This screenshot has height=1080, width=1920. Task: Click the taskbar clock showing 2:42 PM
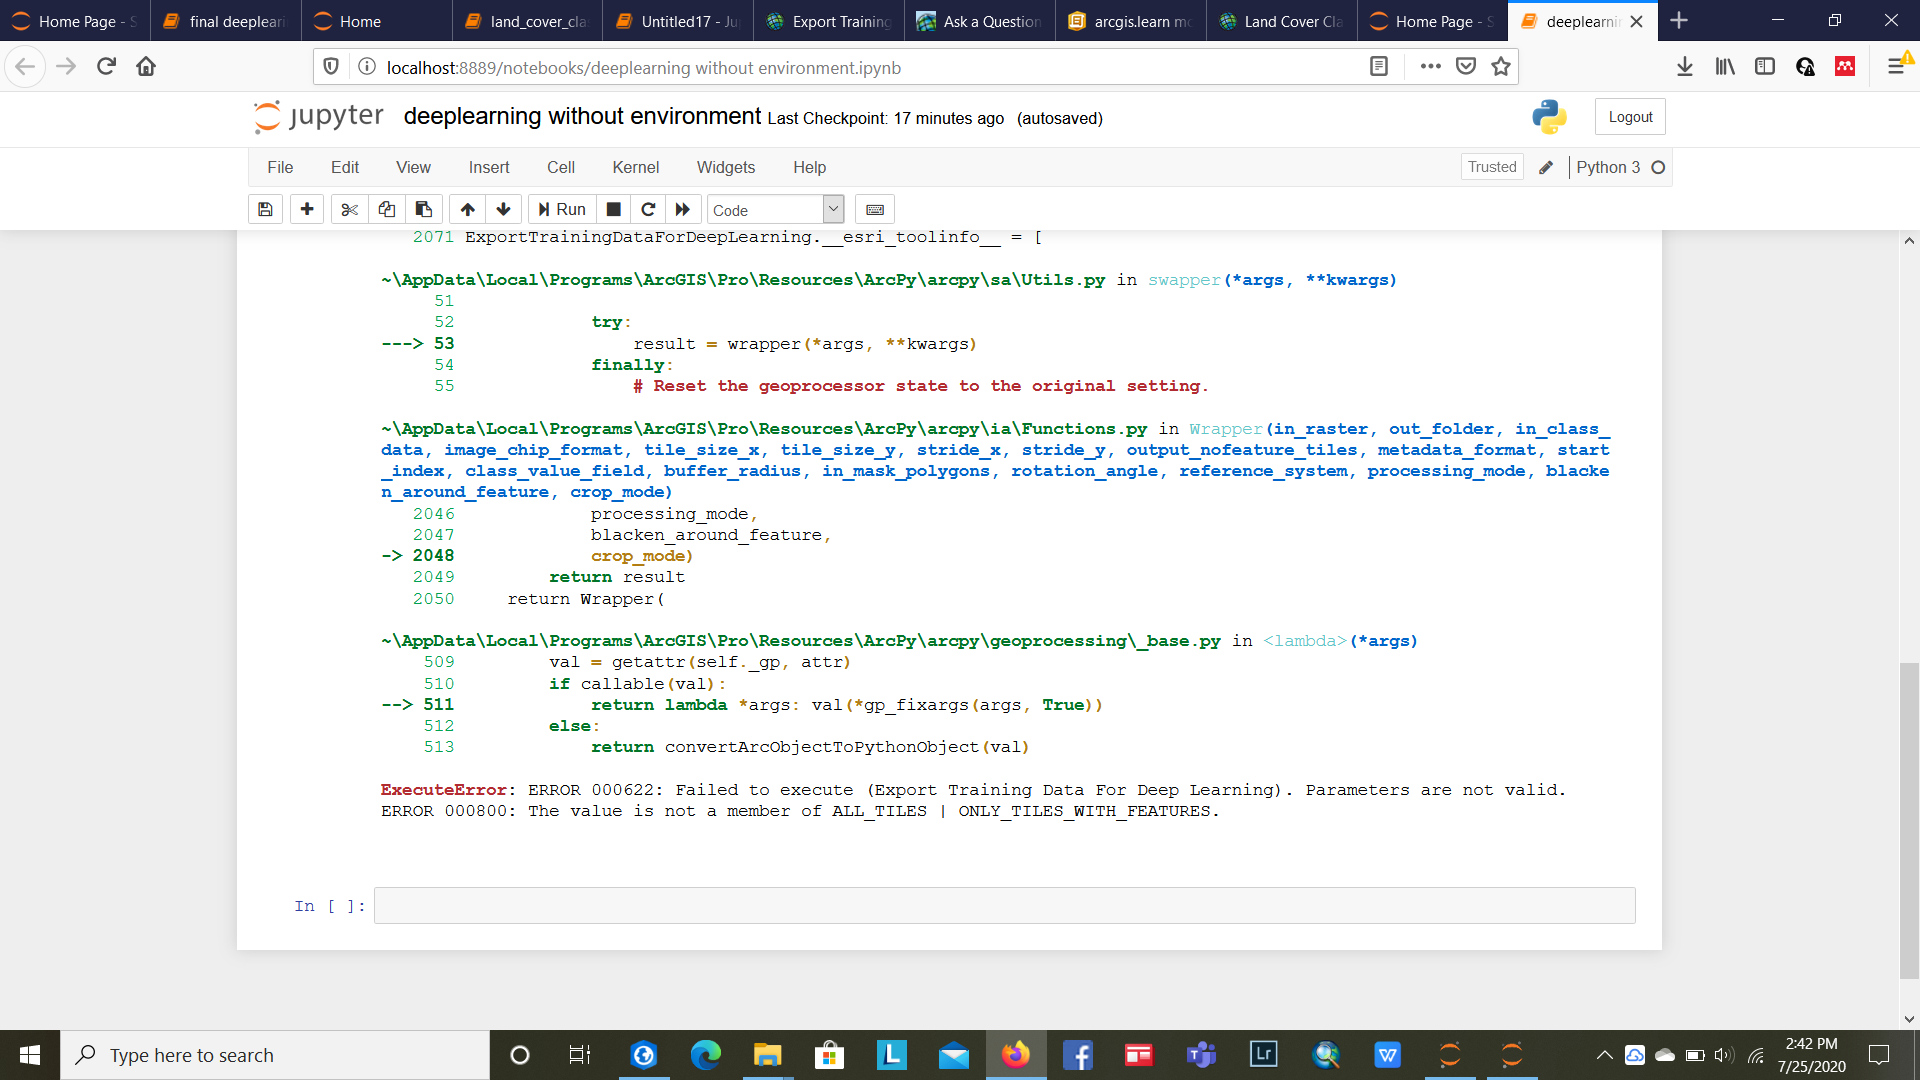[1811, 1055]
